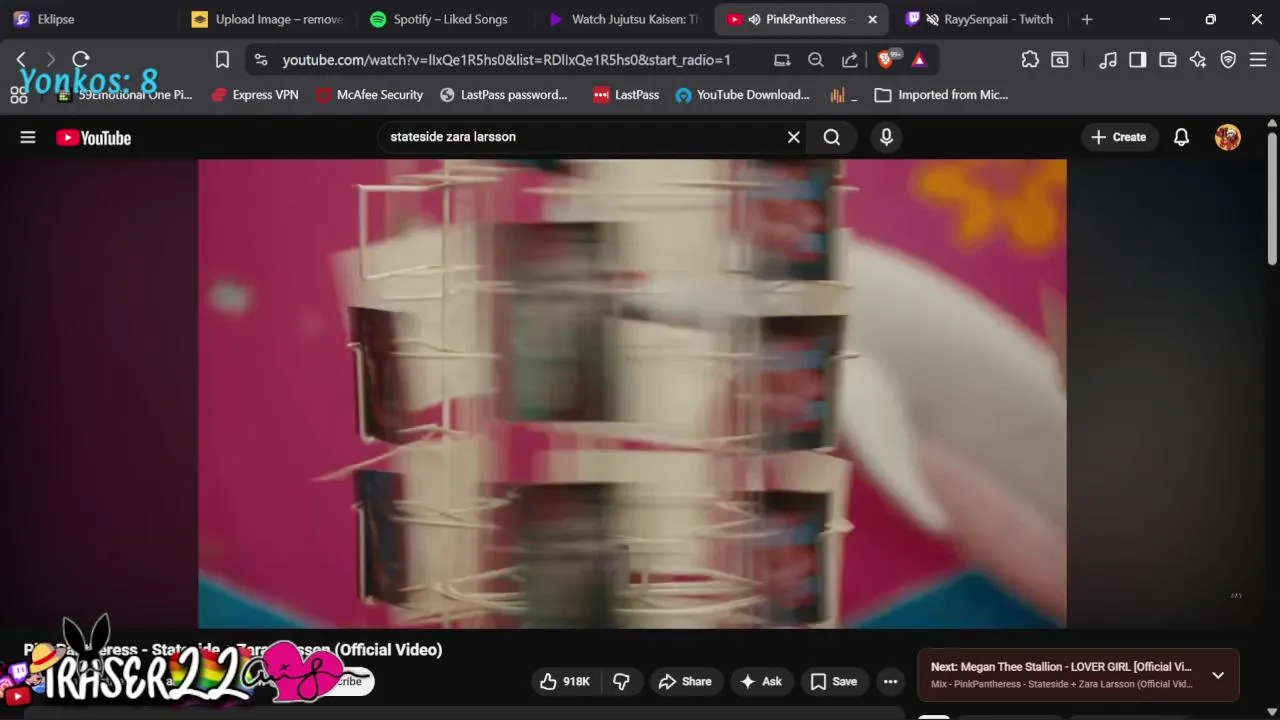Run search with the magnifier button
Viewport: 1280px width, 720px height.
(x=832, y=137)
